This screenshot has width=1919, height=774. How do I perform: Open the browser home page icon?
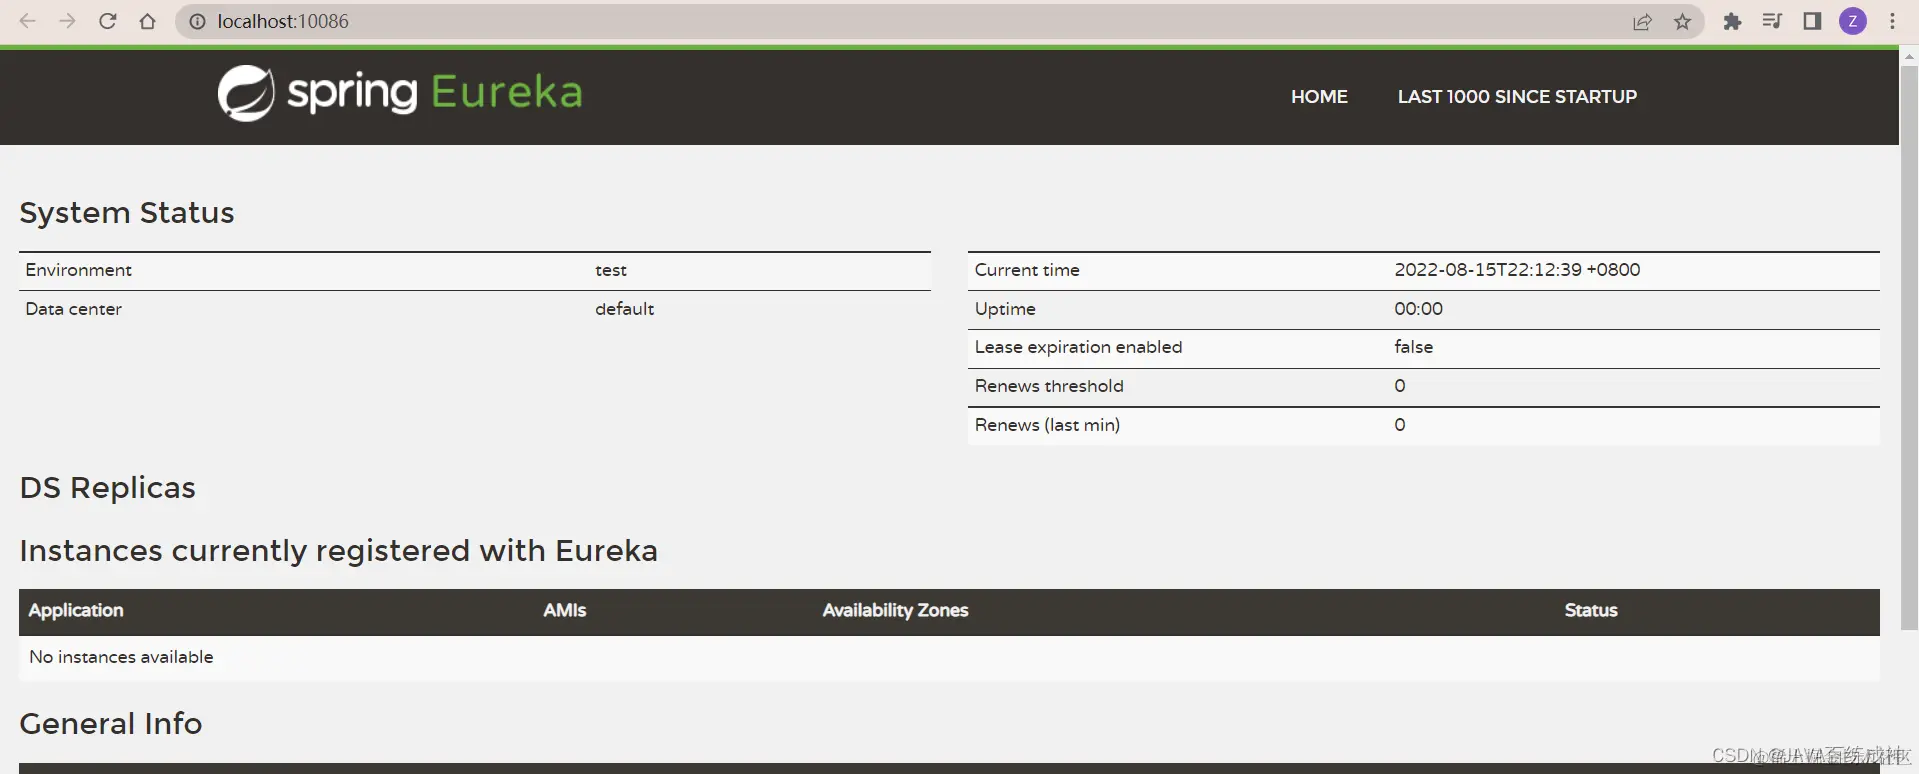pos(147,21)
